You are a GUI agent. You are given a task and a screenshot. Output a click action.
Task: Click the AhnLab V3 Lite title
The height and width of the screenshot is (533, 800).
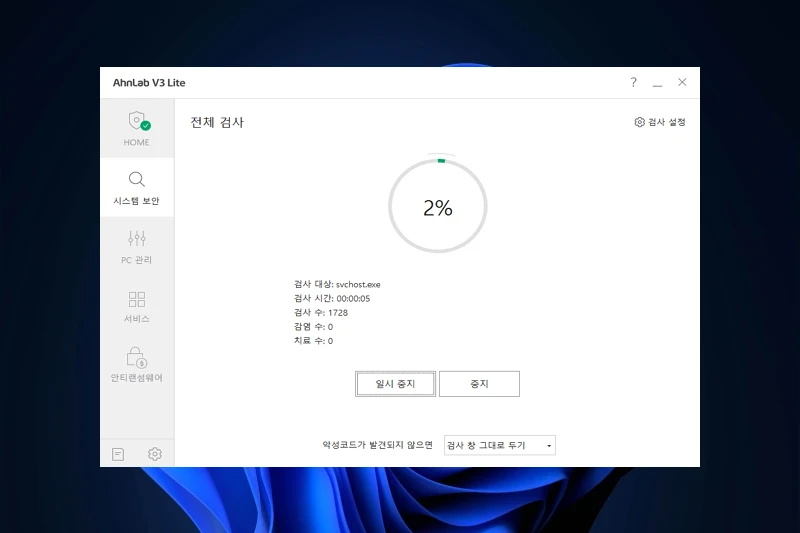pyautogui.click(x=149, y=83)
